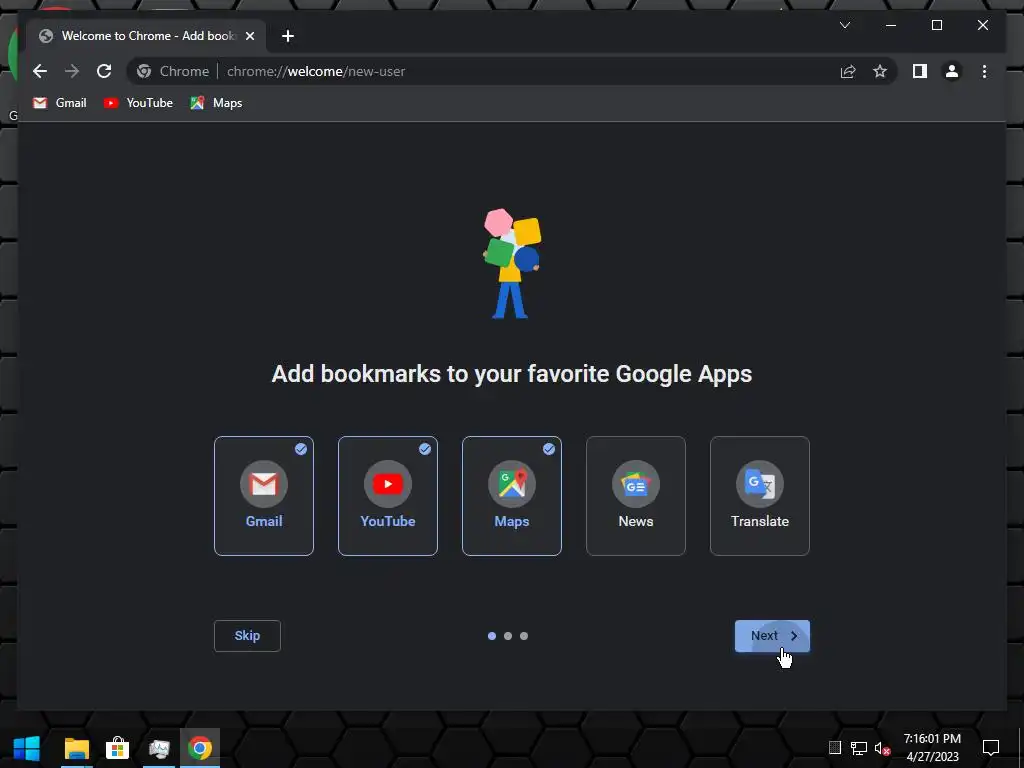Open a new tab with plus button

point(287,36)
